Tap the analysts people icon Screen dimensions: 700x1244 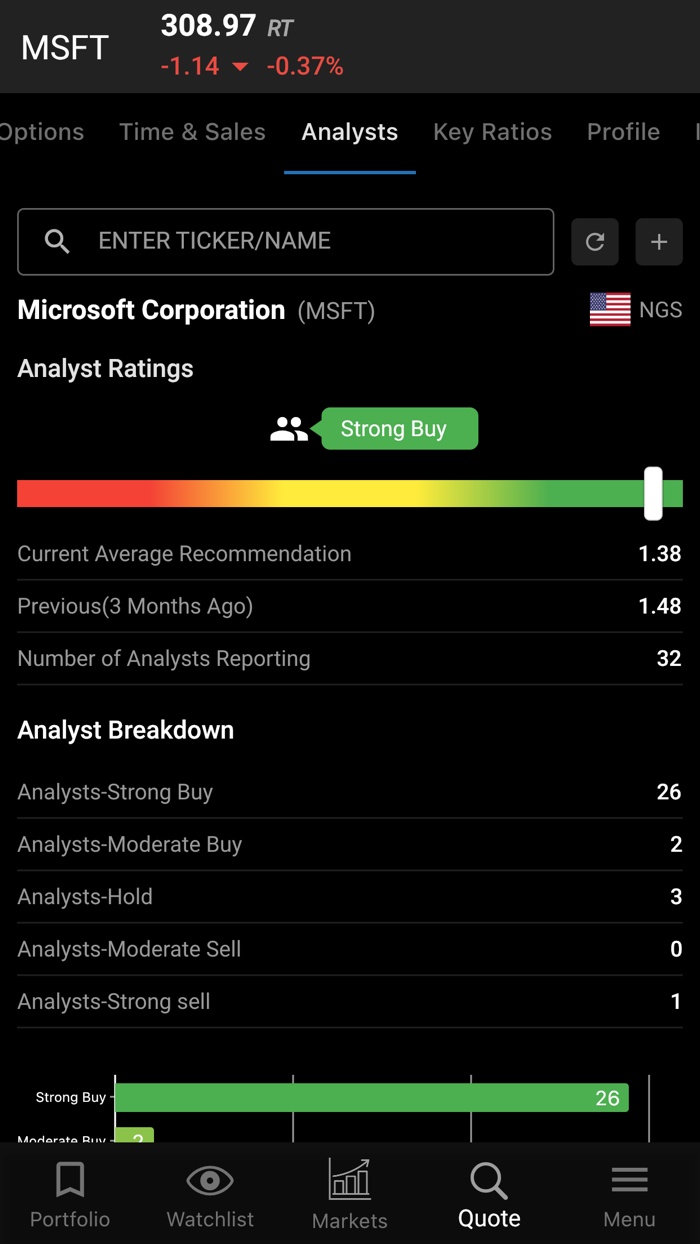(x=289, y=429)
